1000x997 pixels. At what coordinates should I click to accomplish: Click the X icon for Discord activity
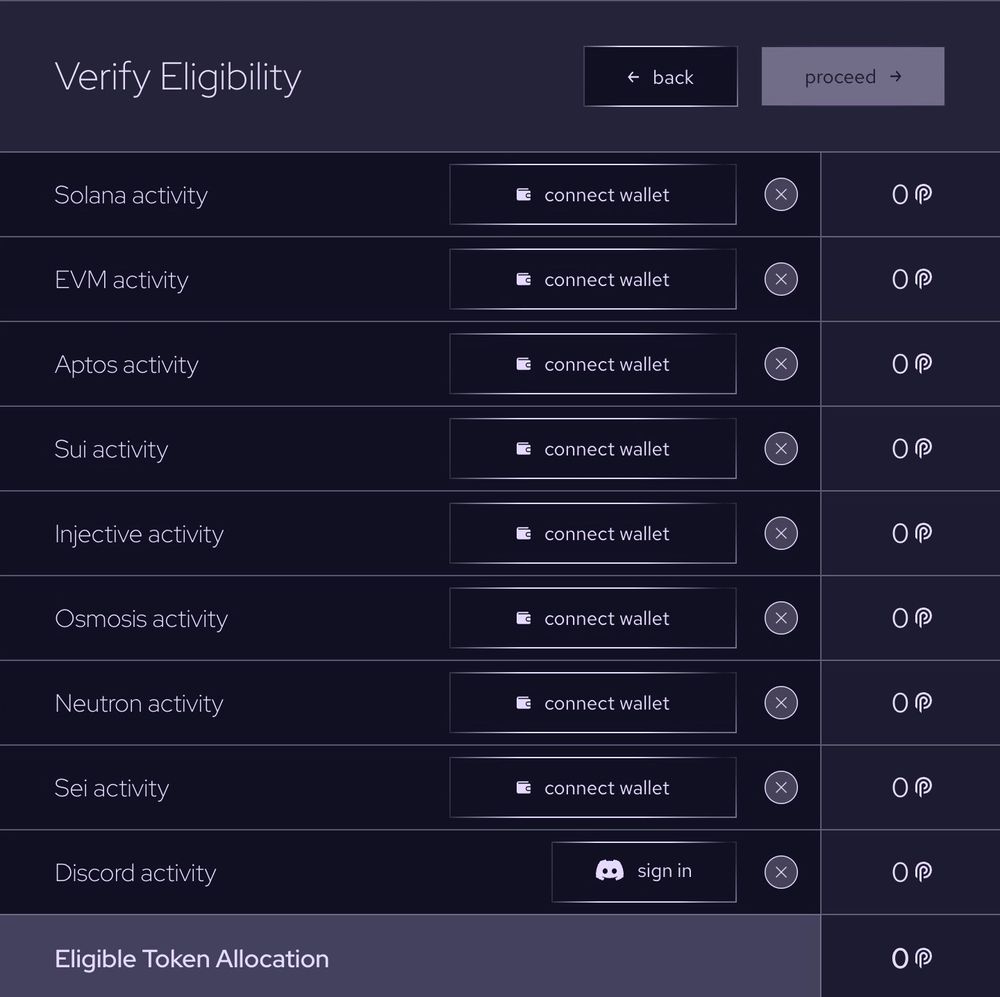point(781,873)
